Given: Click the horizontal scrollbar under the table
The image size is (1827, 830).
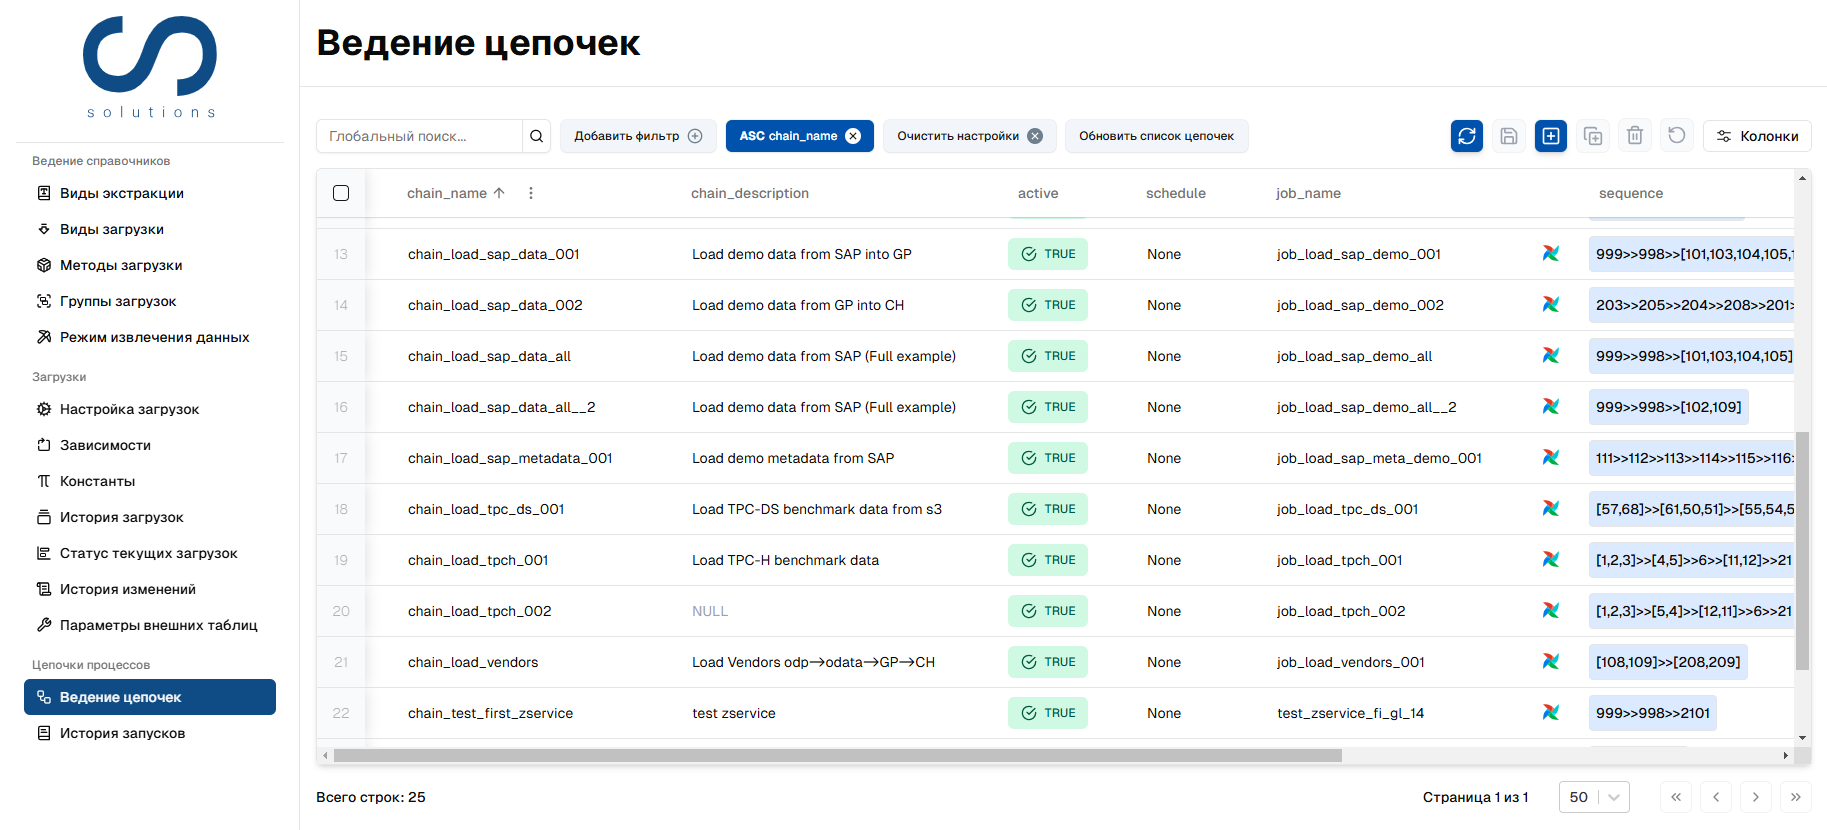Looking at the screenshot, I should click(837, 756).
